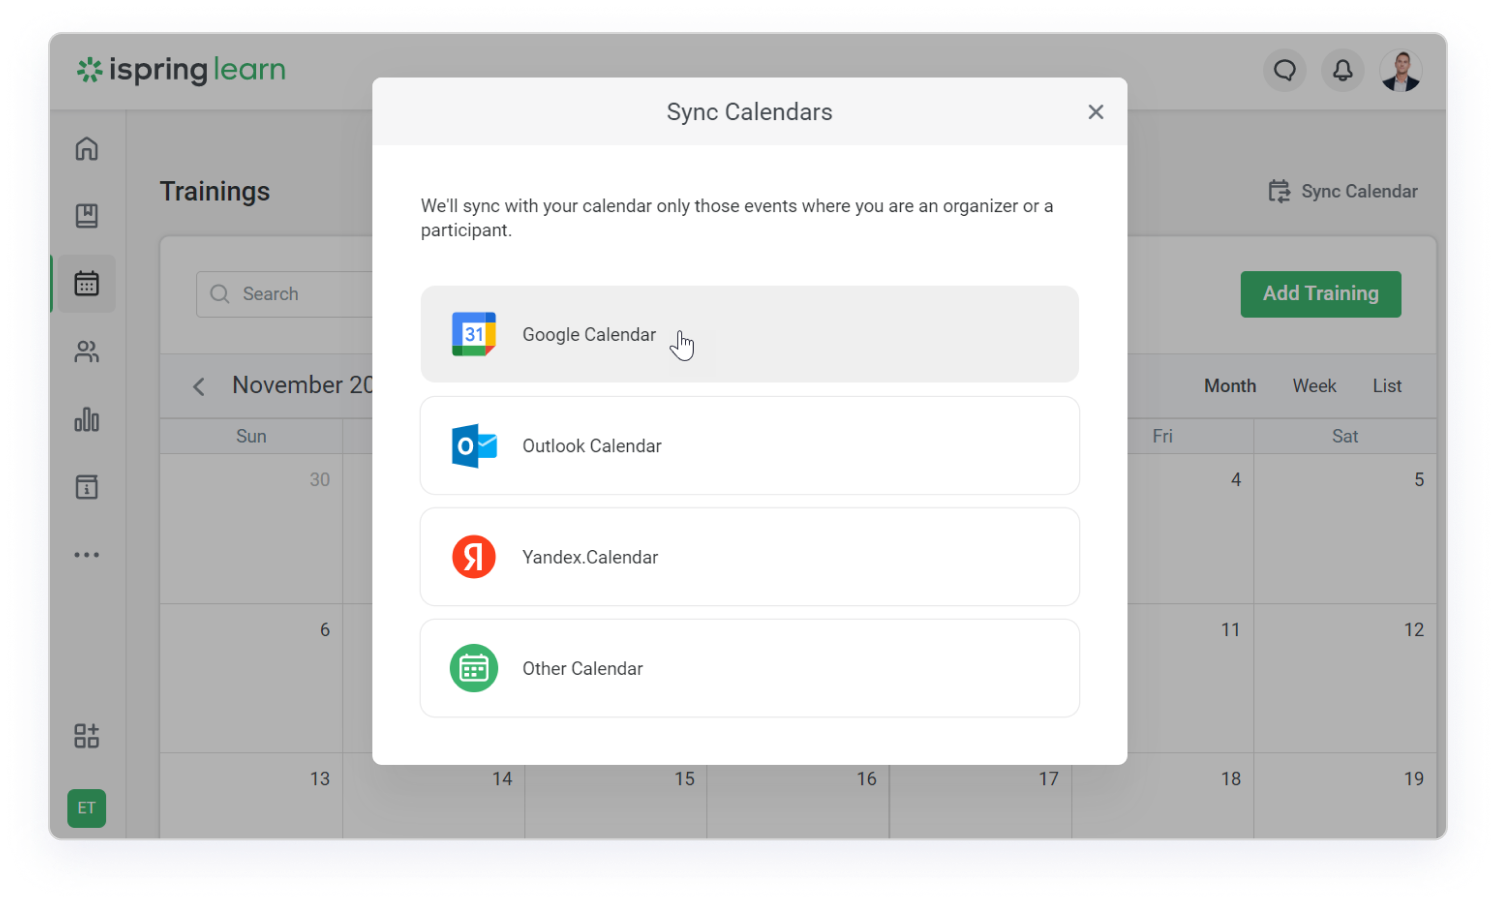Click the Sat column header
The image size is (1496, 905).
(1345, 436)
